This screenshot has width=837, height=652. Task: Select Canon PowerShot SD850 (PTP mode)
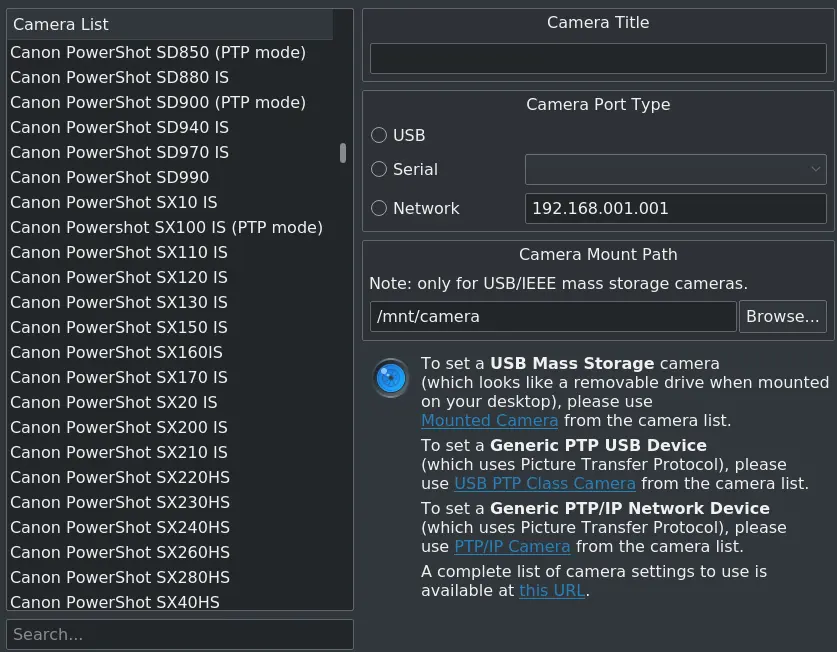click(x=157, y=52)
